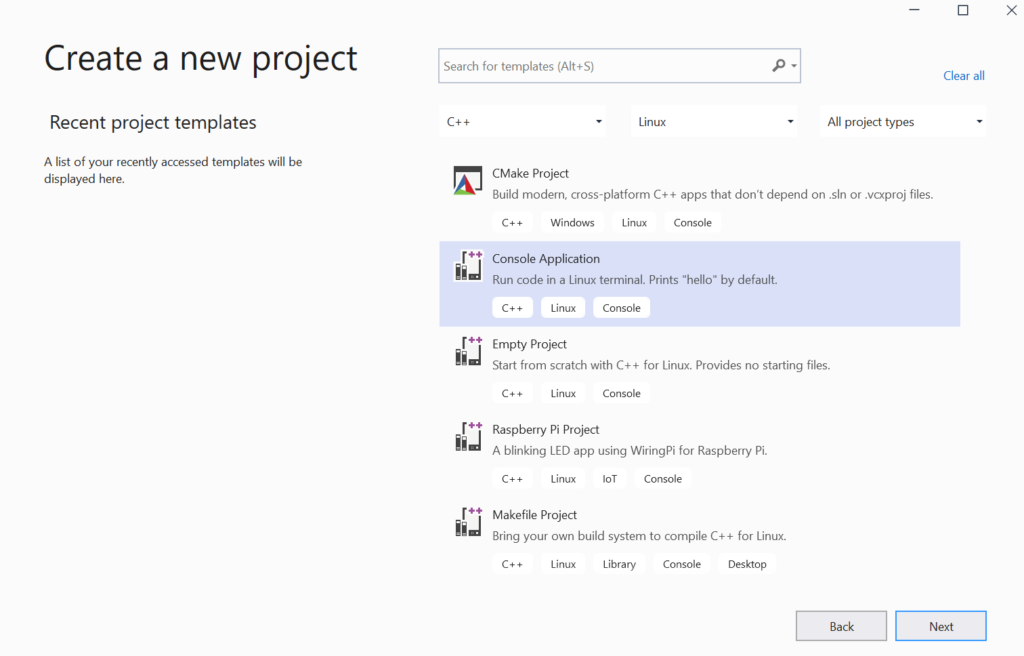Click the Library tag under Makefile Project
The height and width of the screenshot is (656, 1024).
[x=619, y=563]
